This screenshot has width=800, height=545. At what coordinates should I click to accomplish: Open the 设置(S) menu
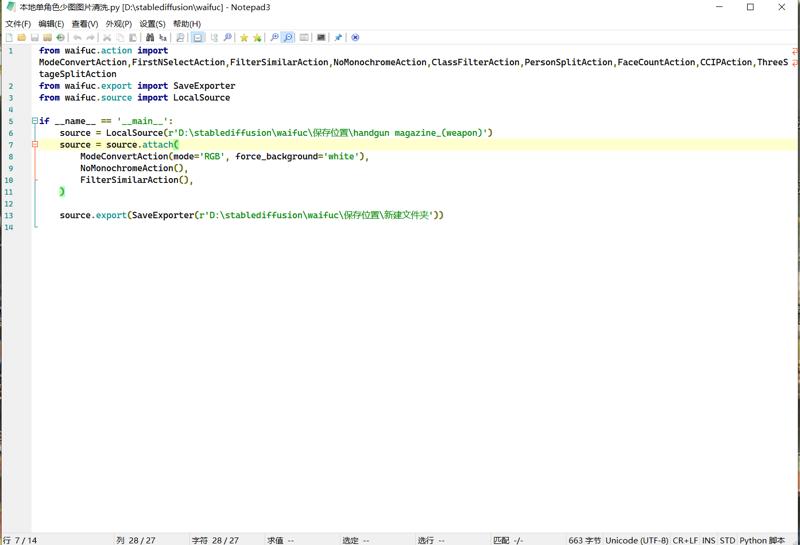(153, 24)
